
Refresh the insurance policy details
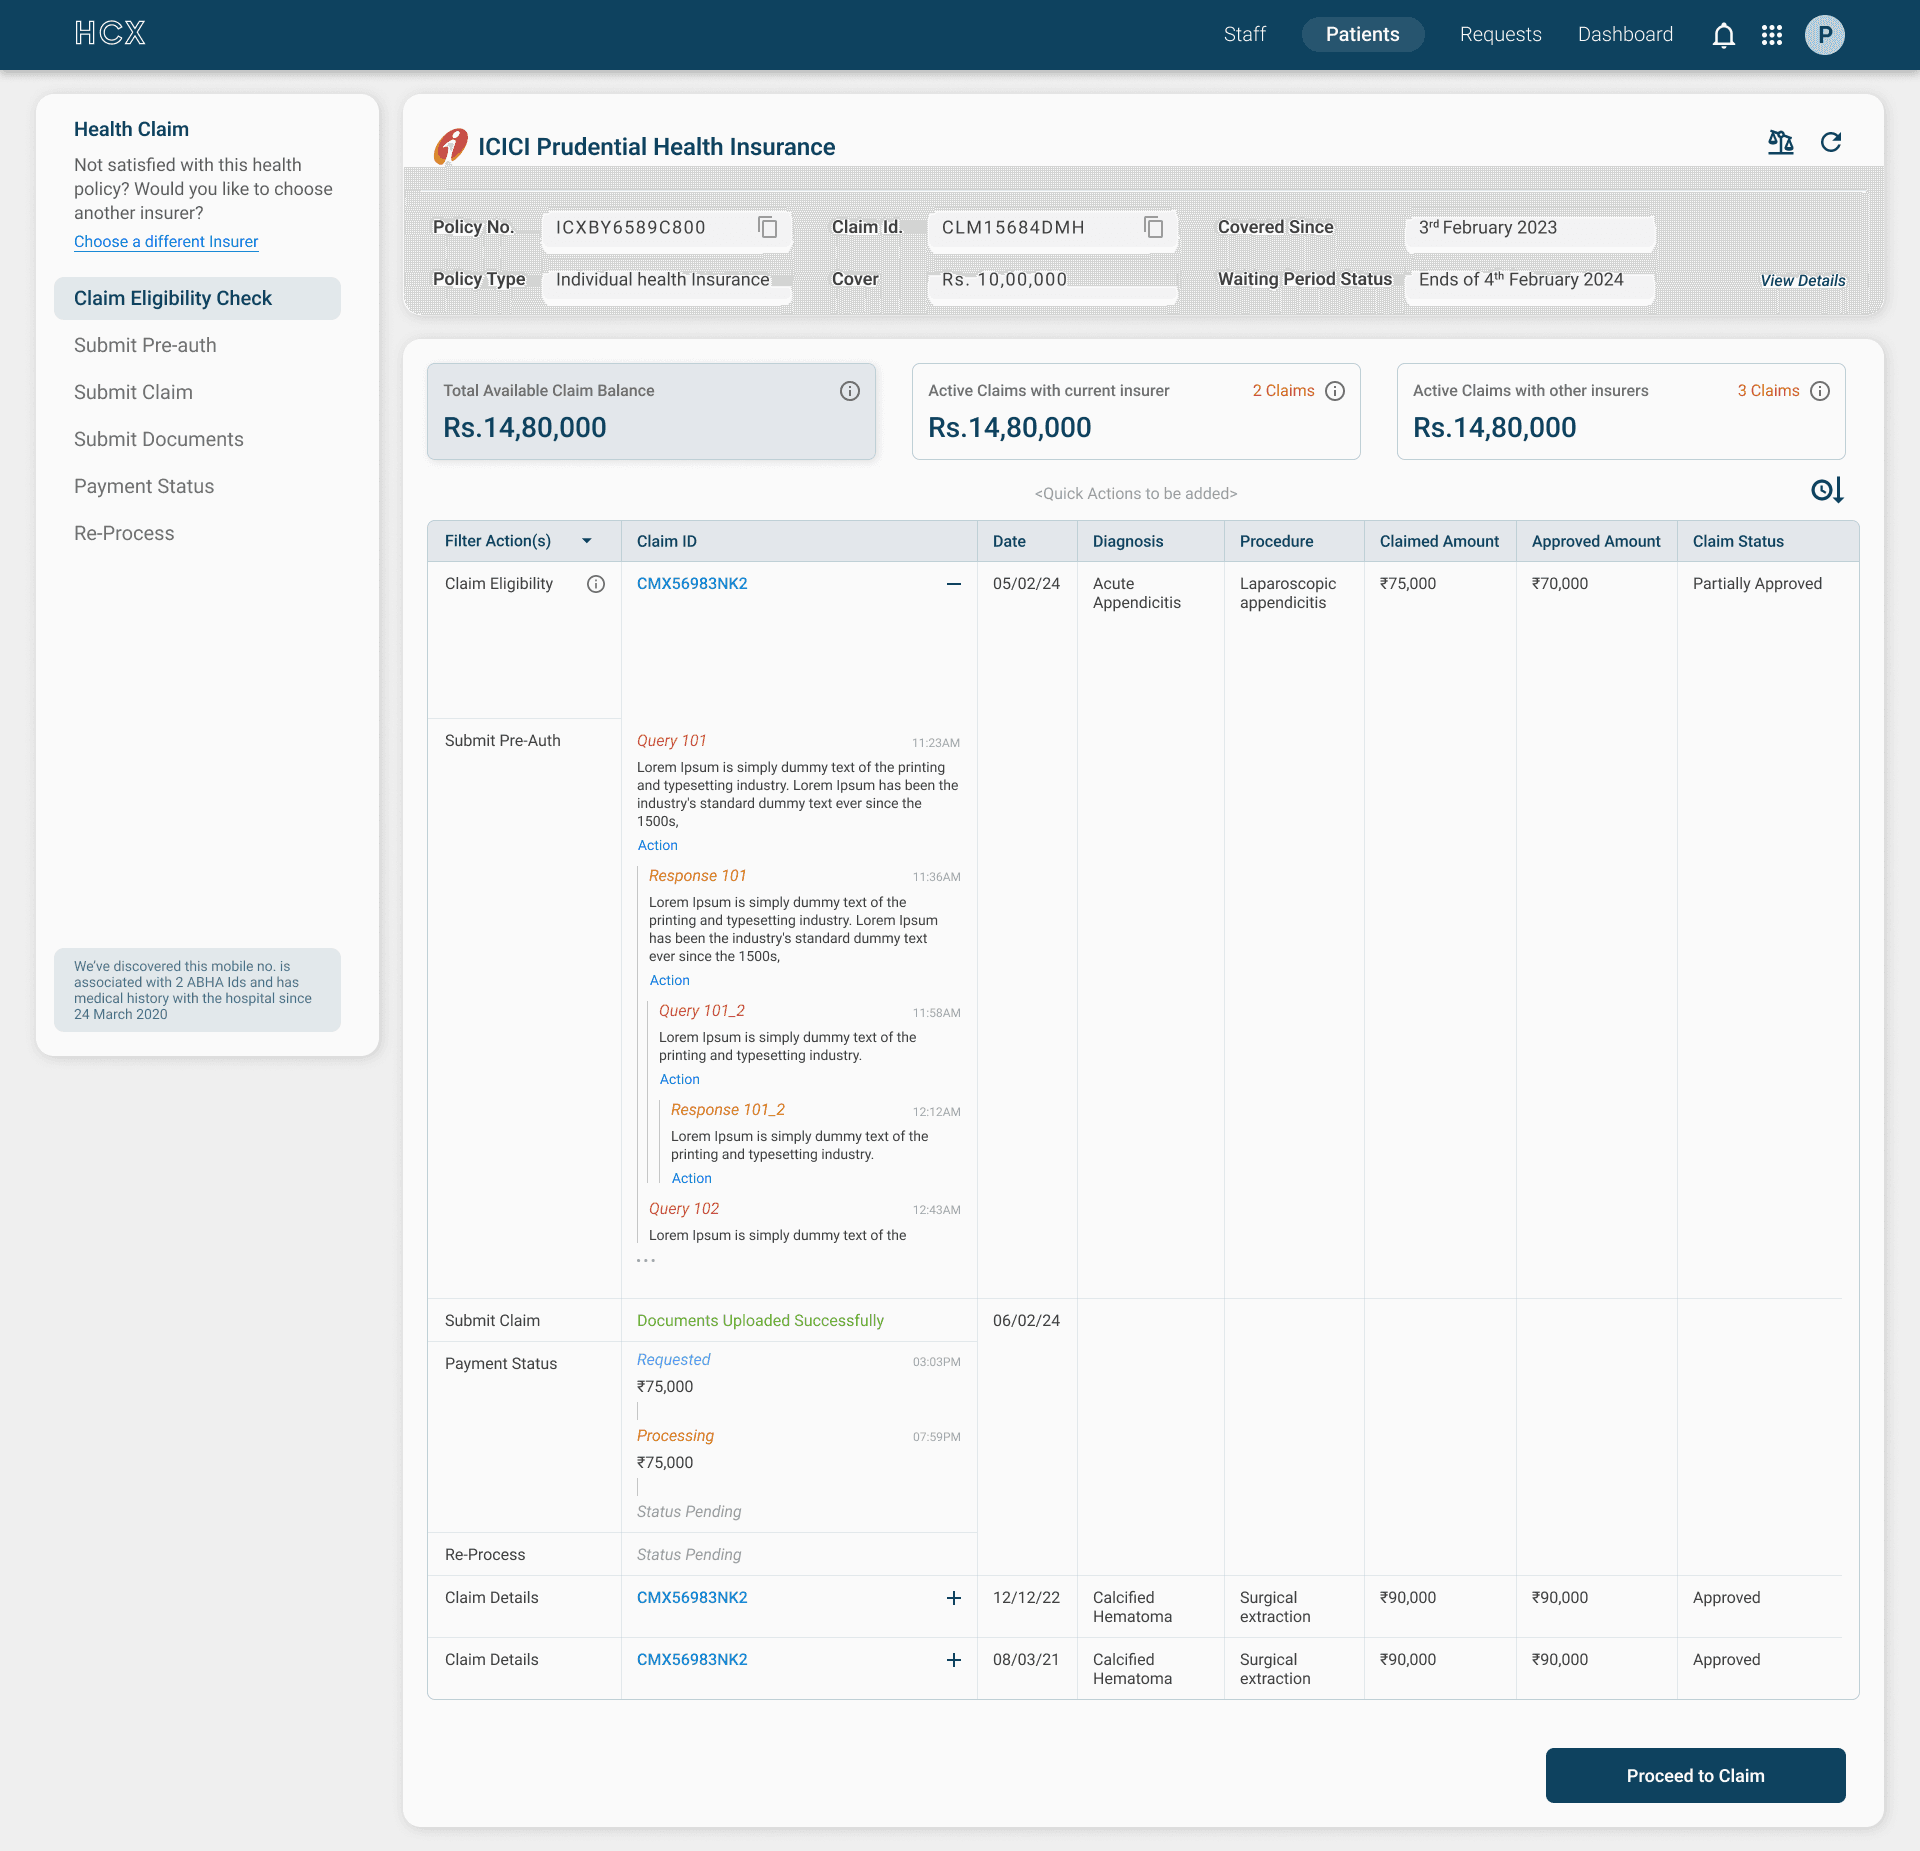(x=1831, y=142)
